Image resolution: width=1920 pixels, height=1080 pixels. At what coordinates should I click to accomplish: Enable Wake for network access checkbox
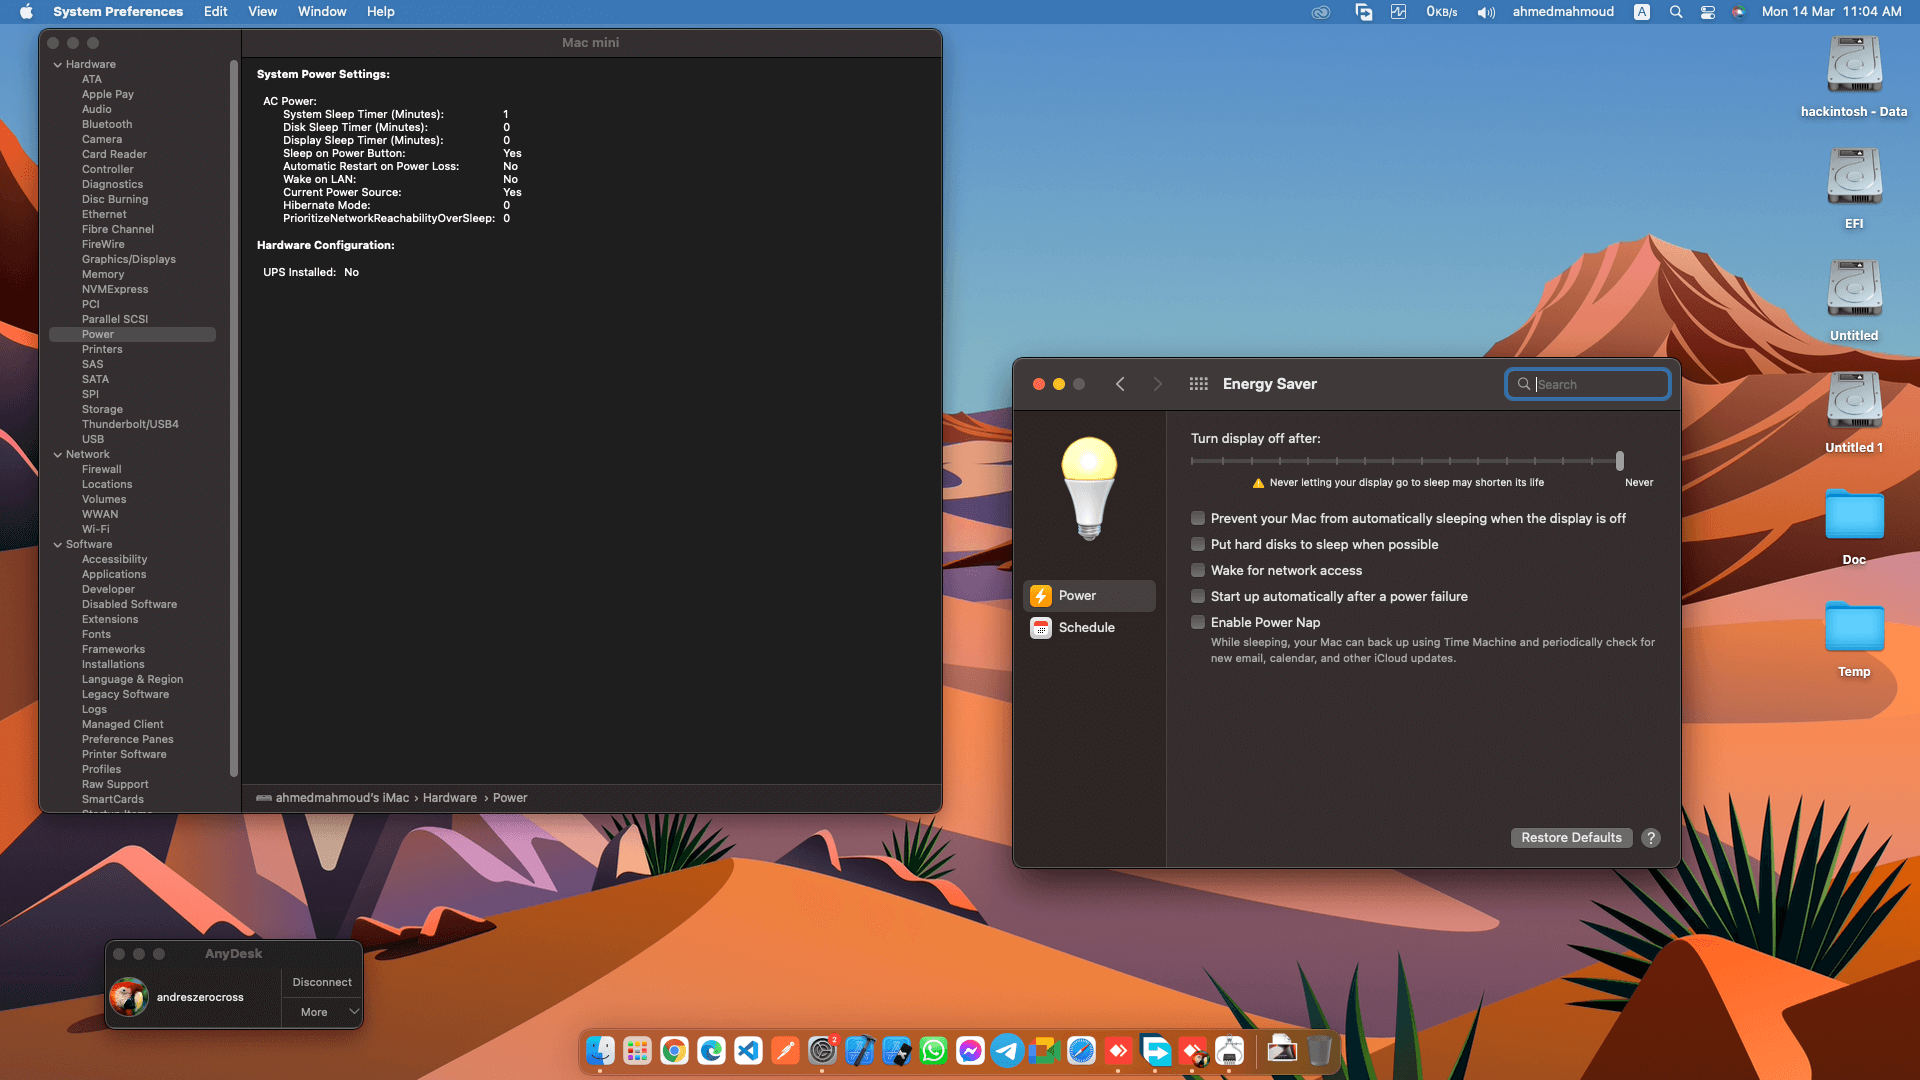click(1198, 570)
